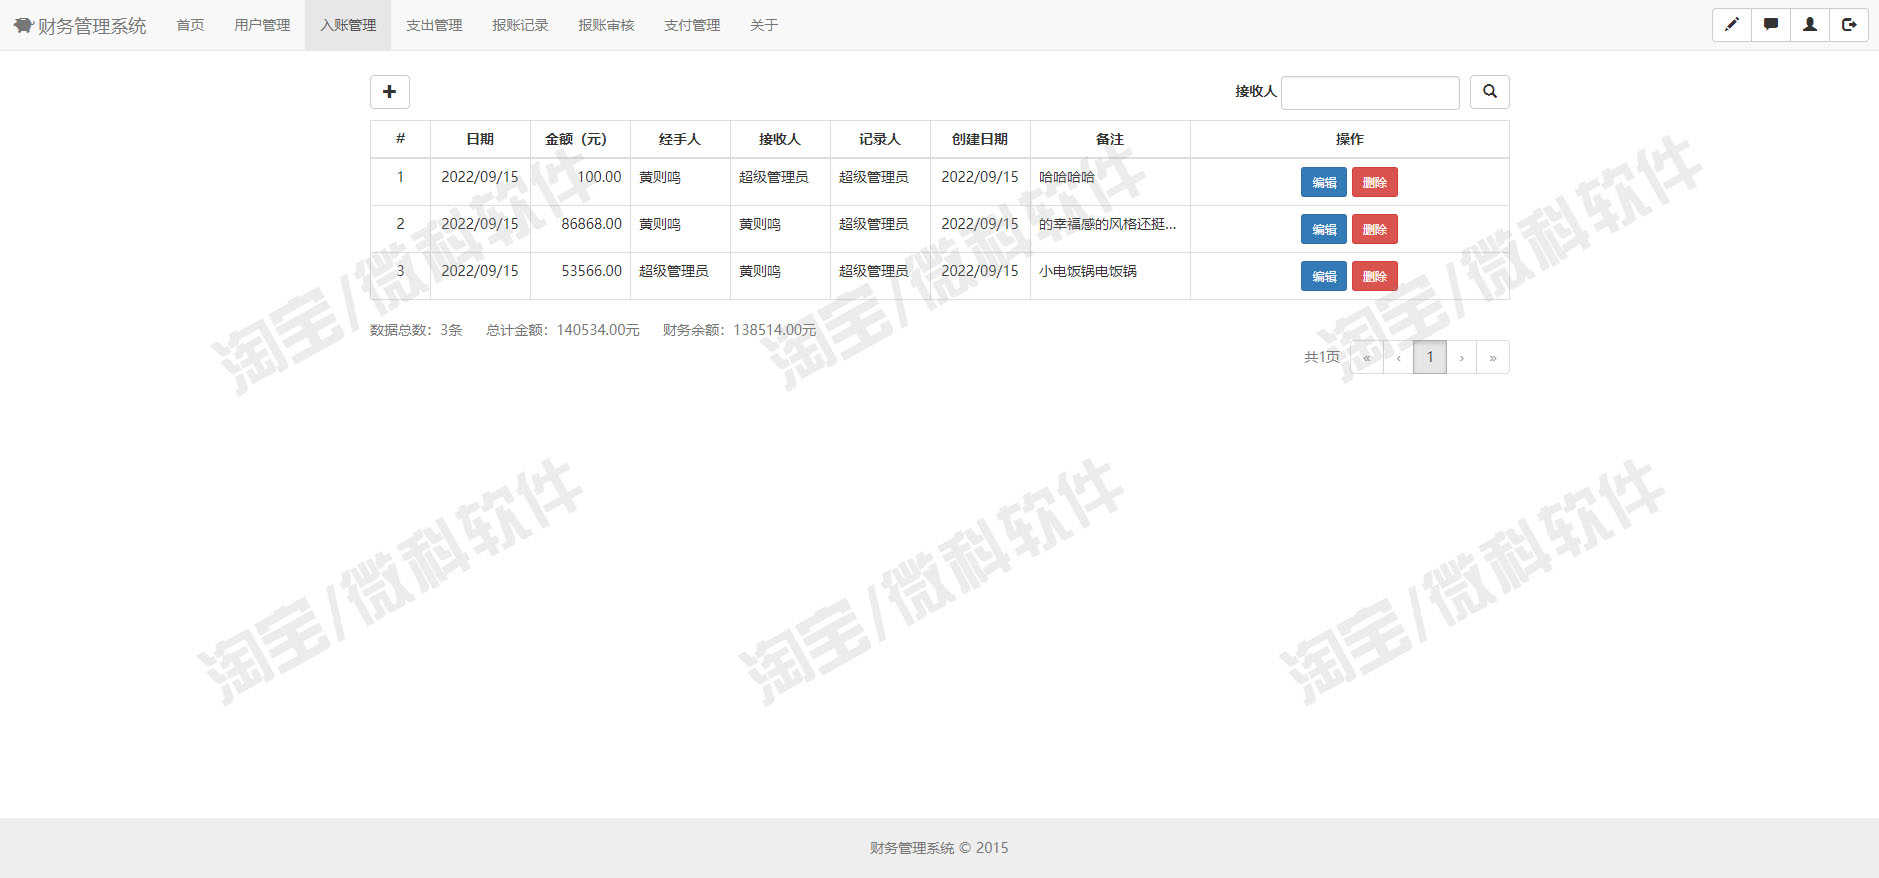
Task: Click the 记录人 column header
Action: tap(880, 139)
